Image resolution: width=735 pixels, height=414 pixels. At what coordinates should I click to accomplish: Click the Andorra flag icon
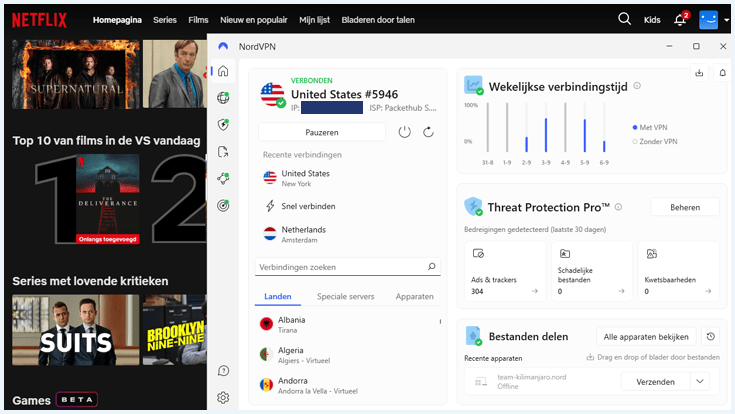pos(266,385)
